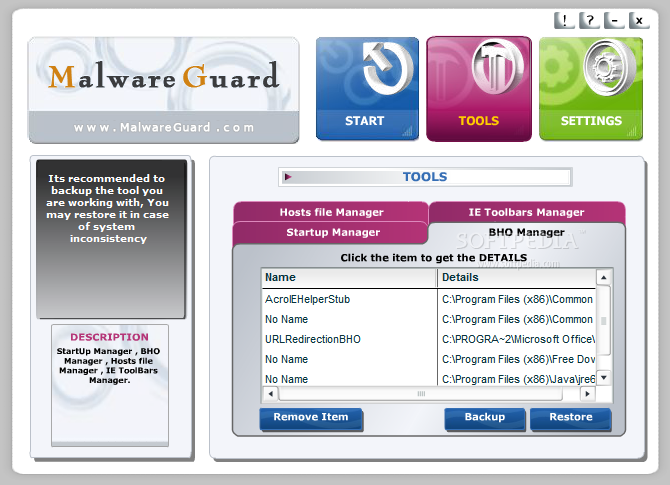Click the list's vertical scroll up arrow
The image size is (670, 485).
pyautogui.click(x=603, y=278)
